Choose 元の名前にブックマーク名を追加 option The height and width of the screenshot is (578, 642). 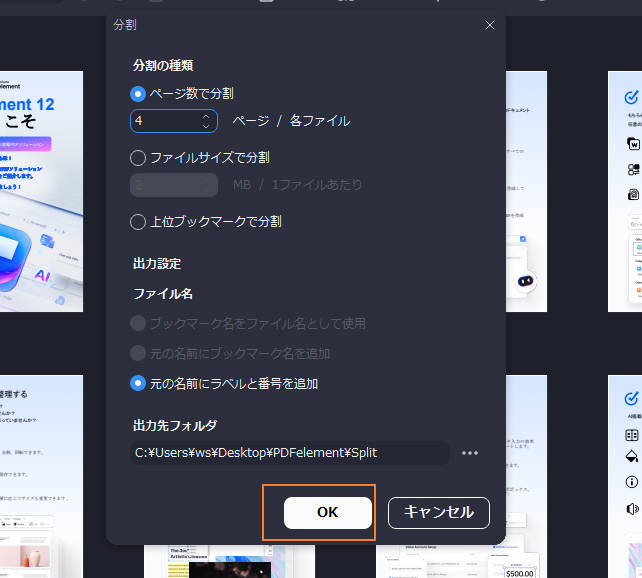pos(138,353)
